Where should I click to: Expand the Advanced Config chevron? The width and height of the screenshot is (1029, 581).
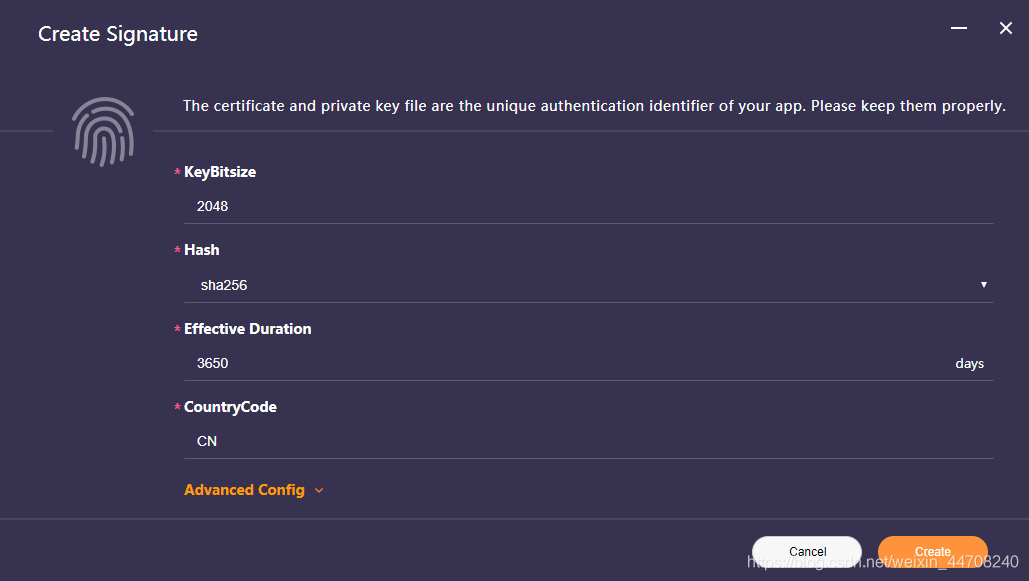(x=319, y=491)
